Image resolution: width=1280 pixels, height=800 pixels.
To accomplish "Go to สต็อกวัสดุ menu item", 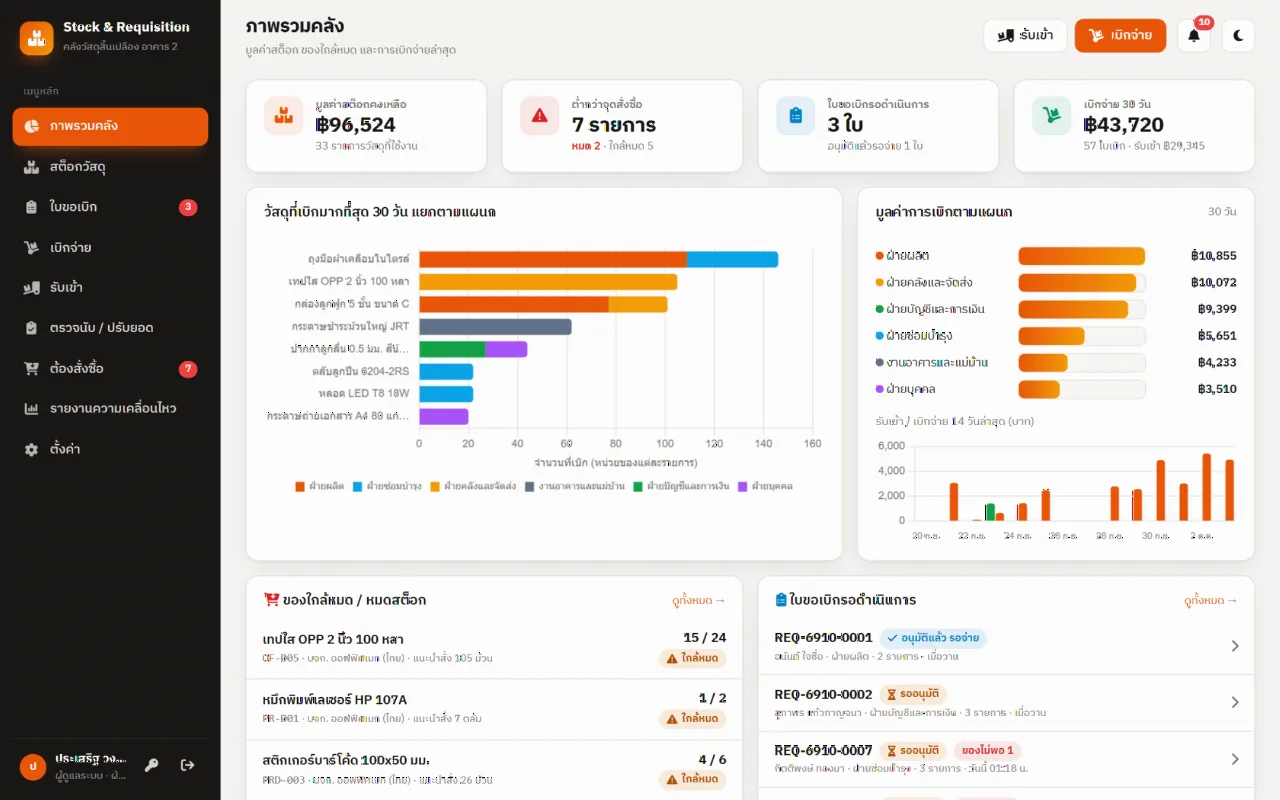I will [110, 167].
